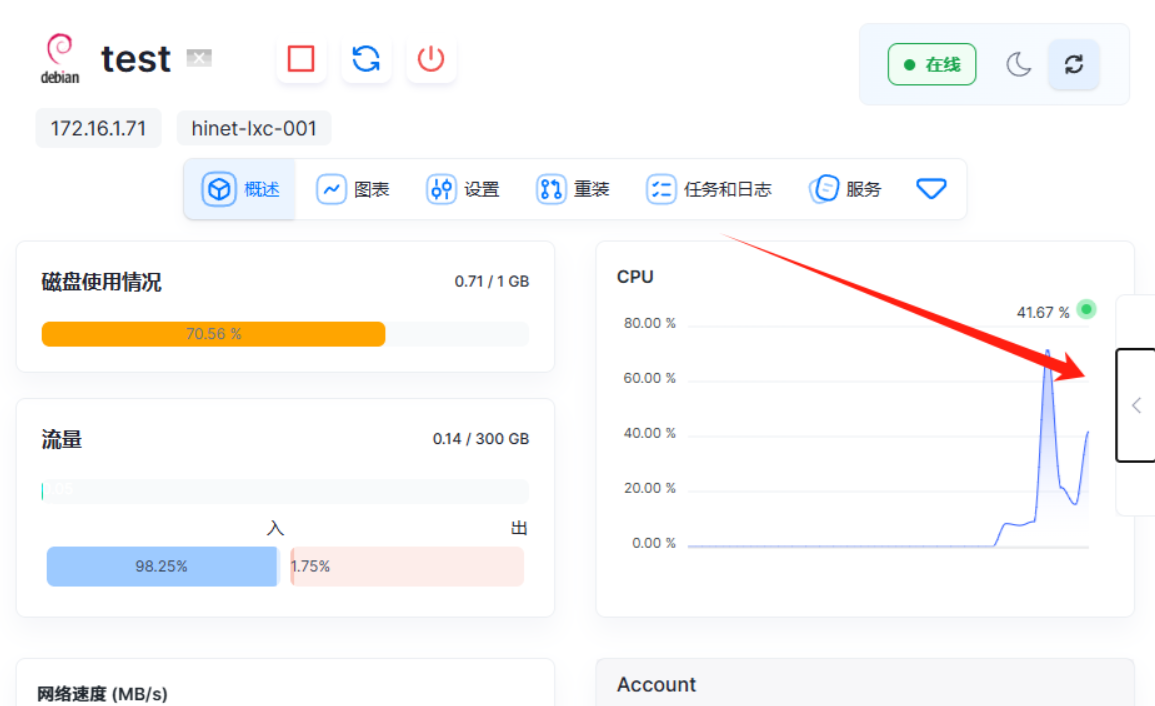Click the red stop server icon

(301, 59)
